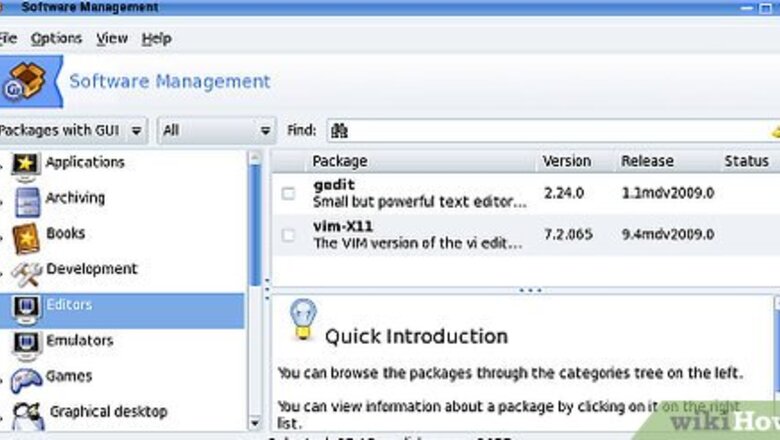780x440 pixels.
Task: Click the horizontal pane splitter dots
Action: point(530,290)
